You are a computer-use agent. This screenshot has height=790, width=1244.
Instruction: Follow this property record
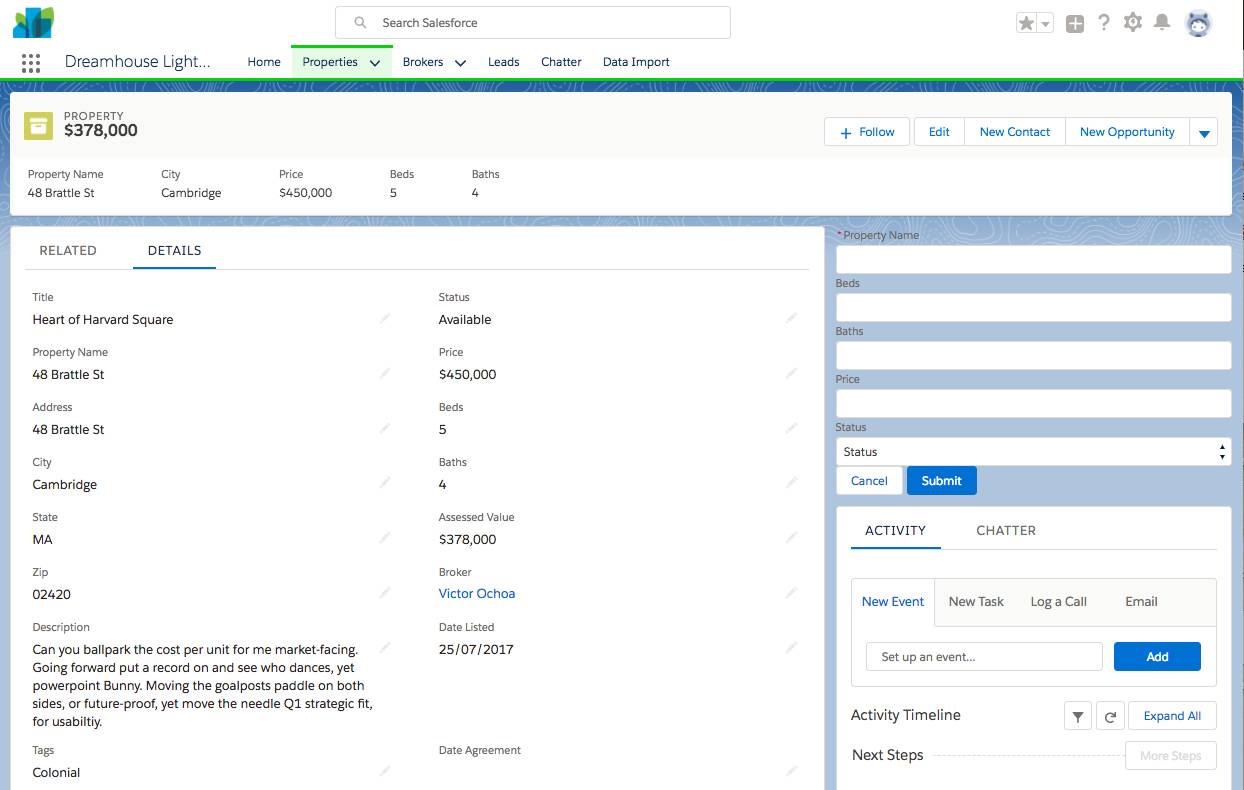point(867,132)
